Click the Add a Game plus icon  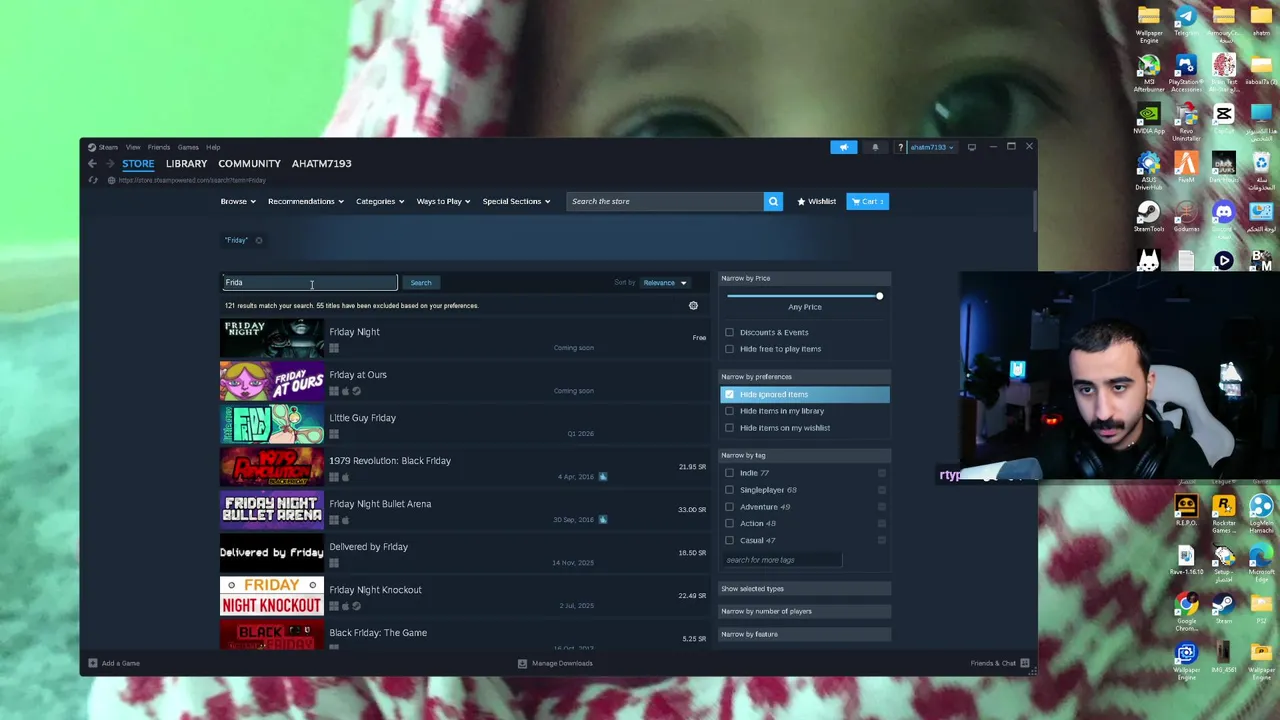tap(92, 663)
